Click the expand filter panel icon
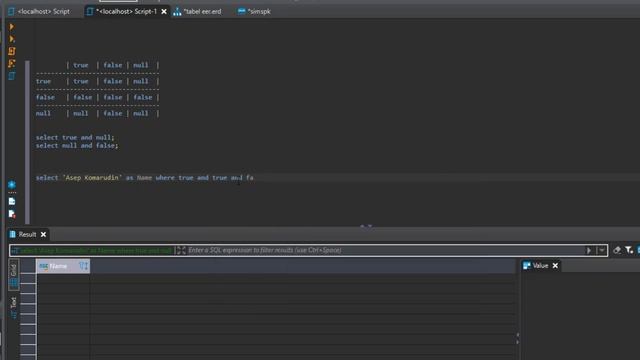 point(180,250)
